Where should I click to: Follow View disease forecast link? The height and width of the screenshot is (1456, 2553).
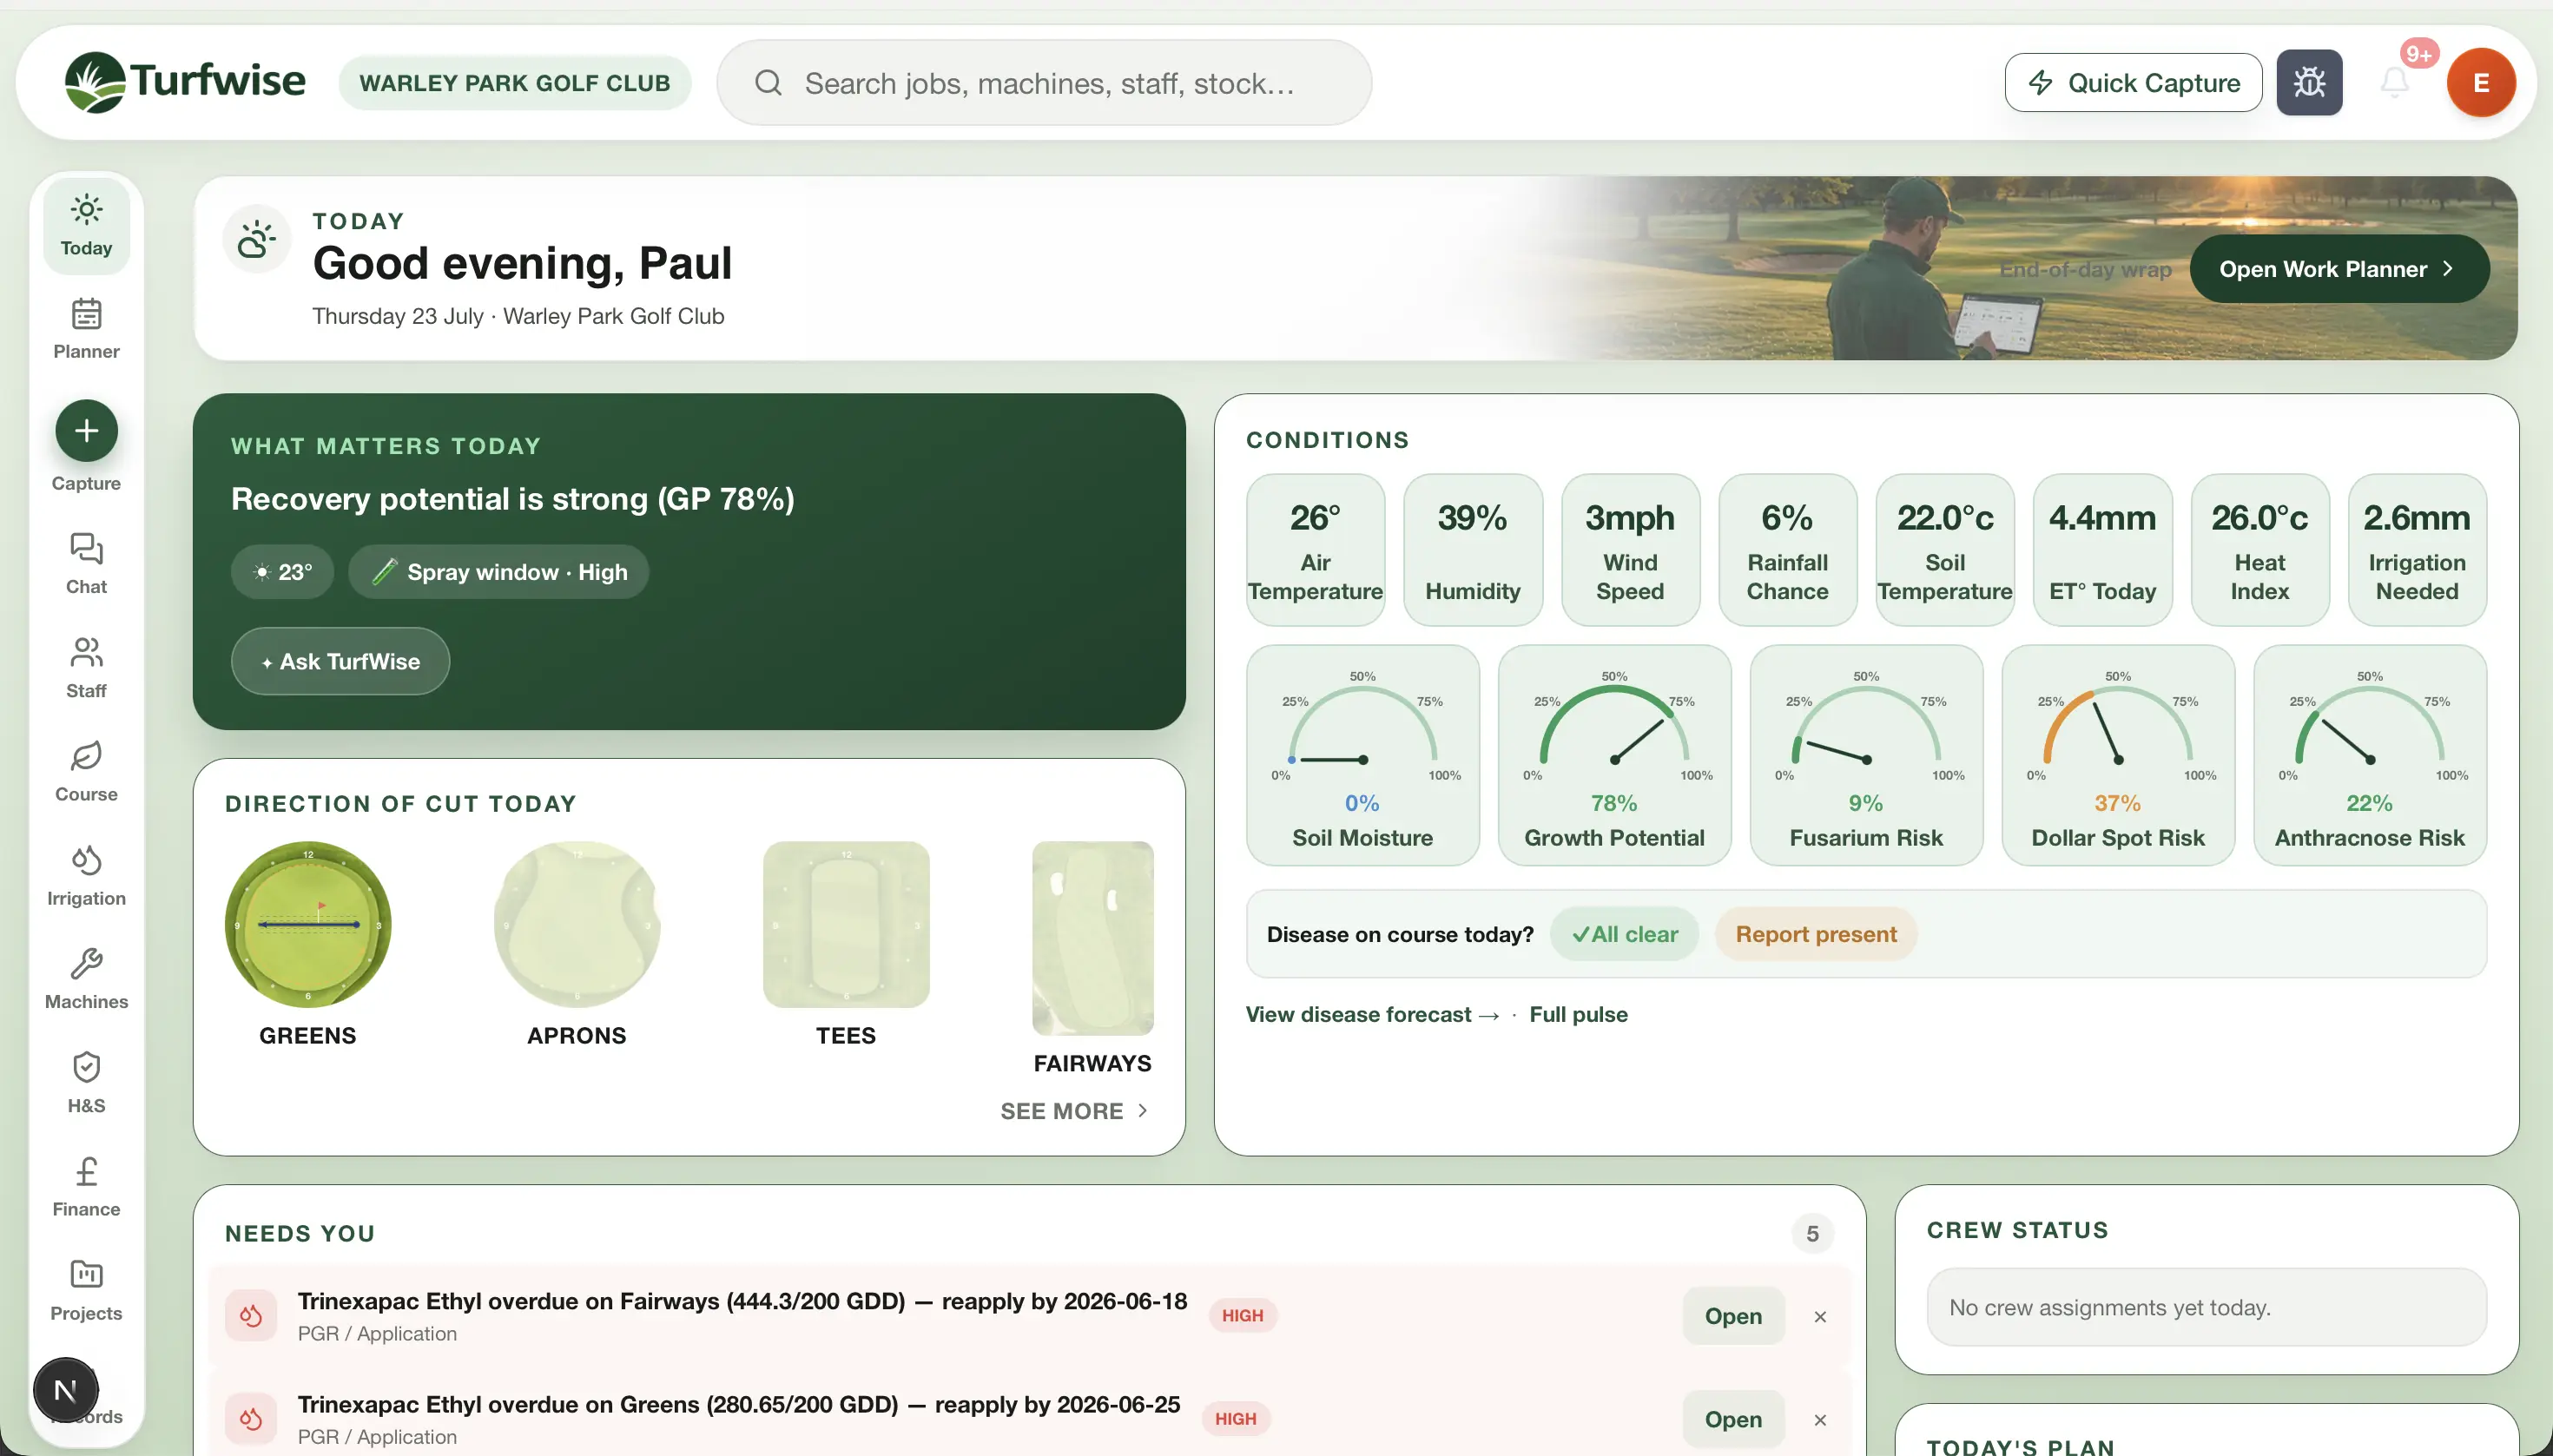coord(1372,1015)
